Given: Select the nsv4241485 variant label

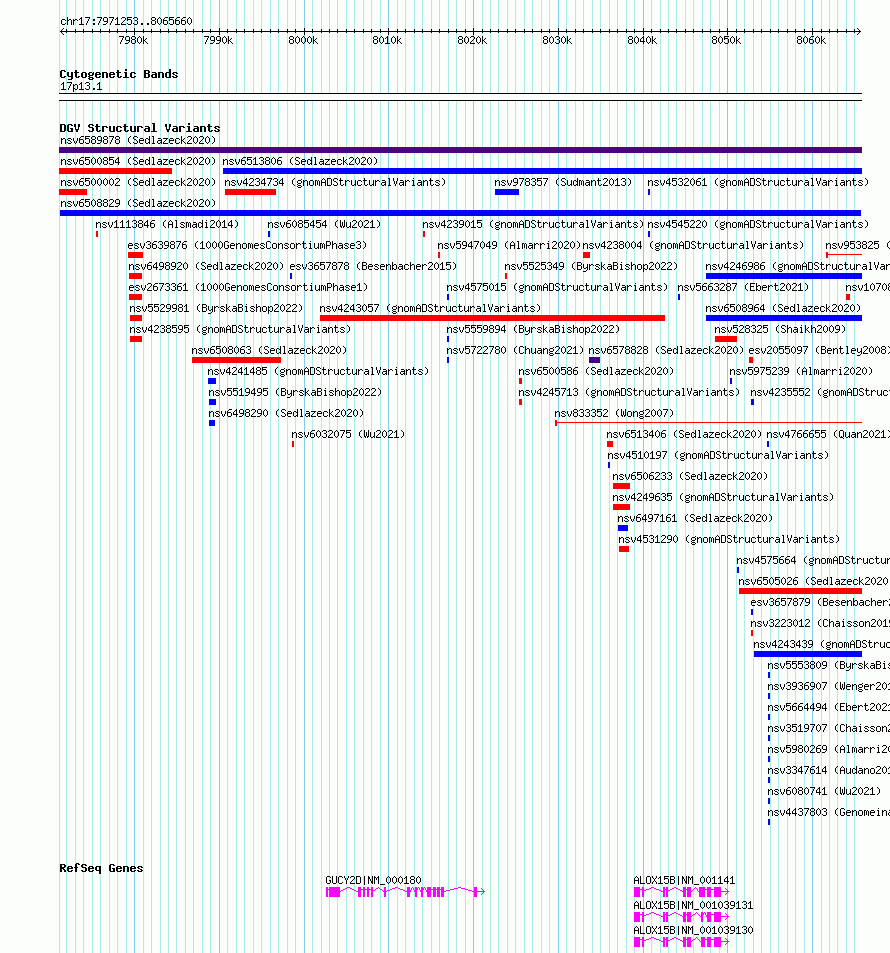Looking at the screenshot, I should [x=318, y=371].
